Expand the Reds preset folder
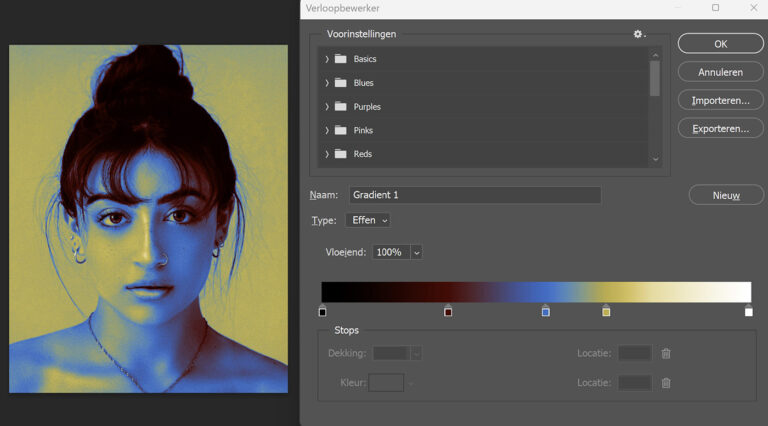Viewport: 768px width, 426px height. pos(327,154)
